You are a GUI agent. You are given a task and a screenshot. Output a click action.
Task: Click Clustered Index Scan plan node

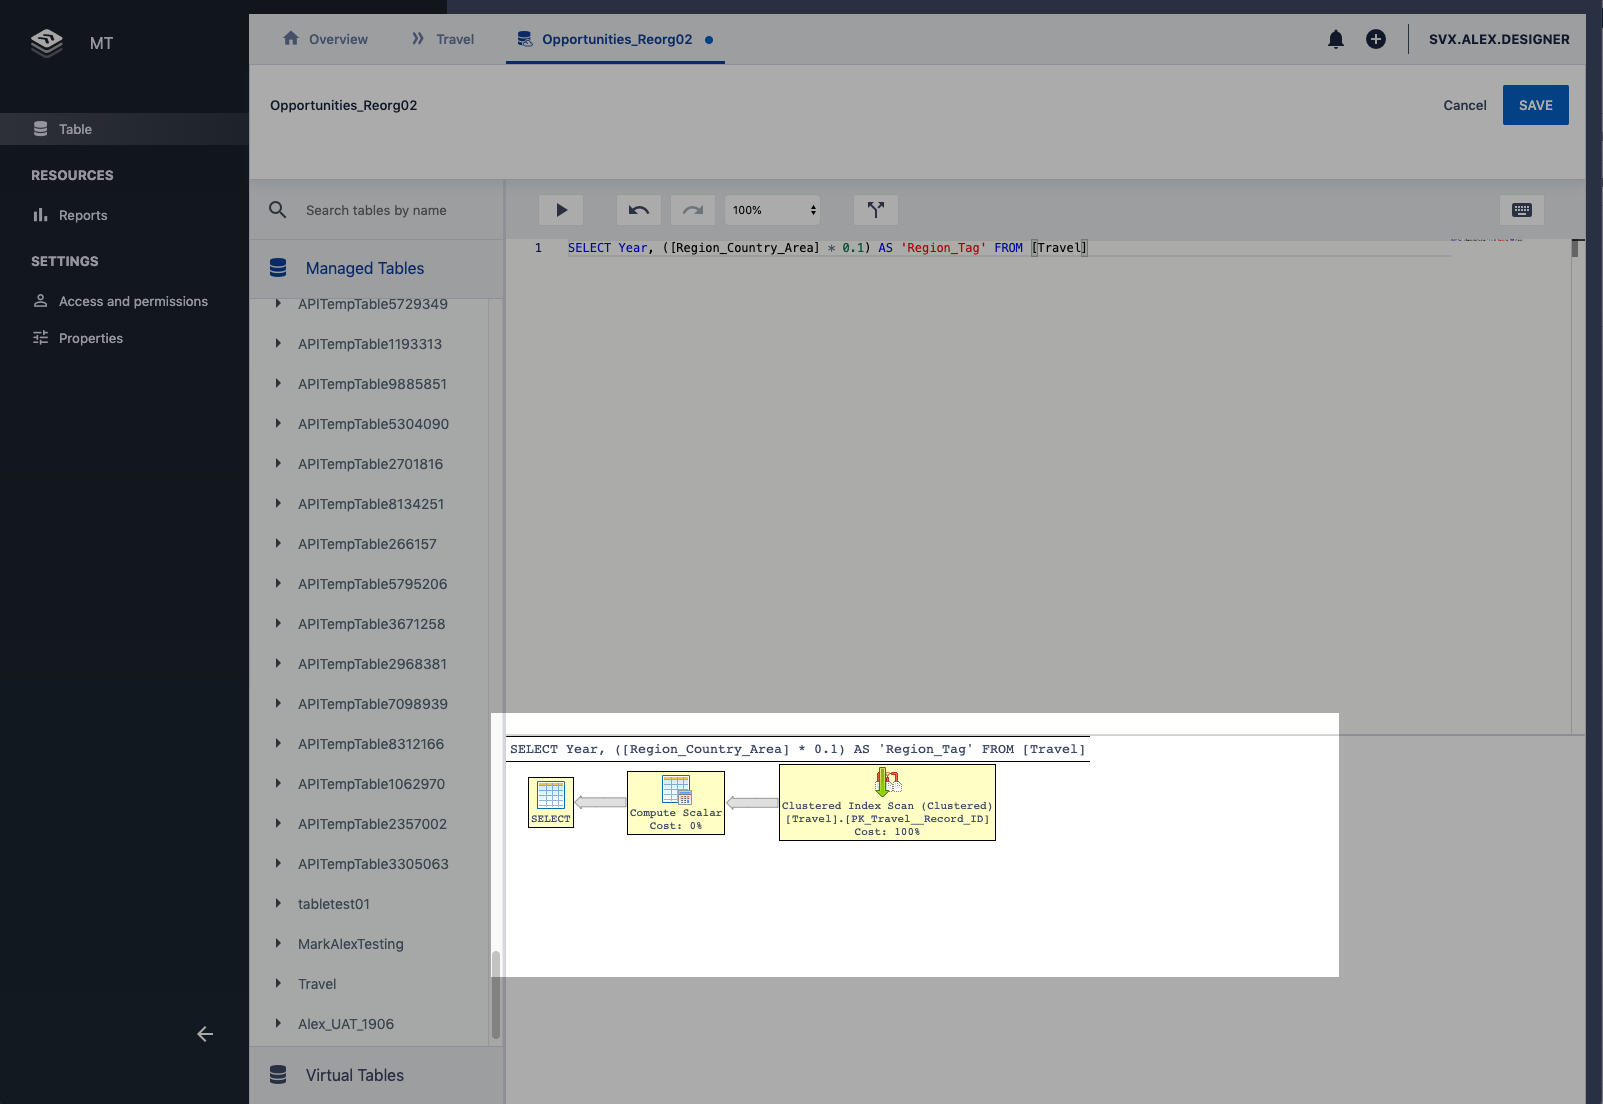click(887, 803)
